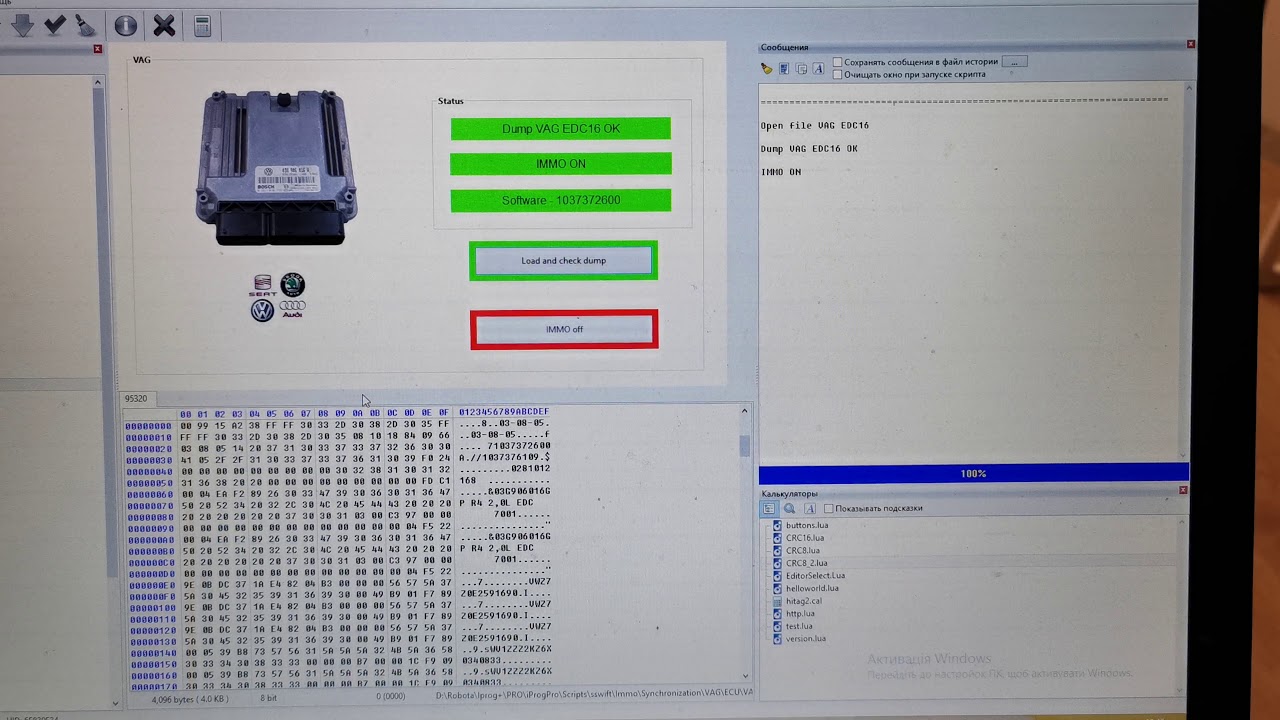Click the IMMO ON status indicator
Image resolution: width=1280 pixels, height=720 pixels.
(x=560, y=164)
